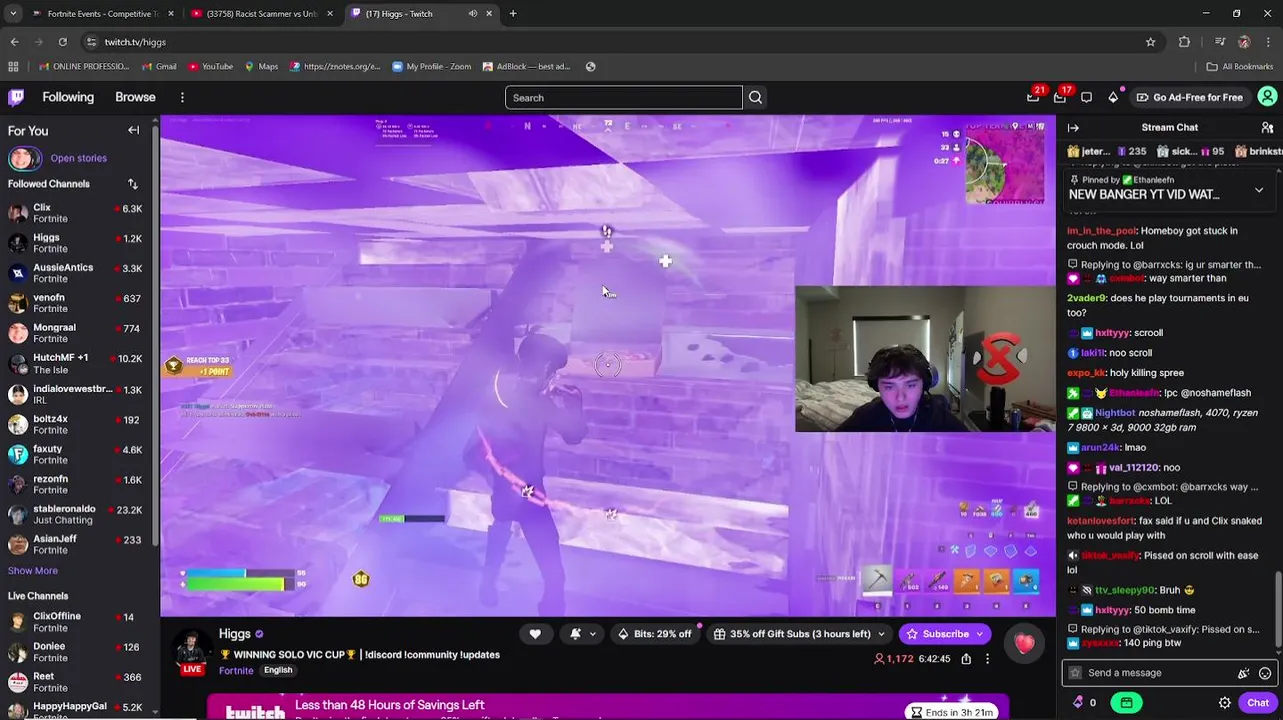Collapse the Stream Chat panel
The width and height of the screenshot is (1283, 720).
1073,127
